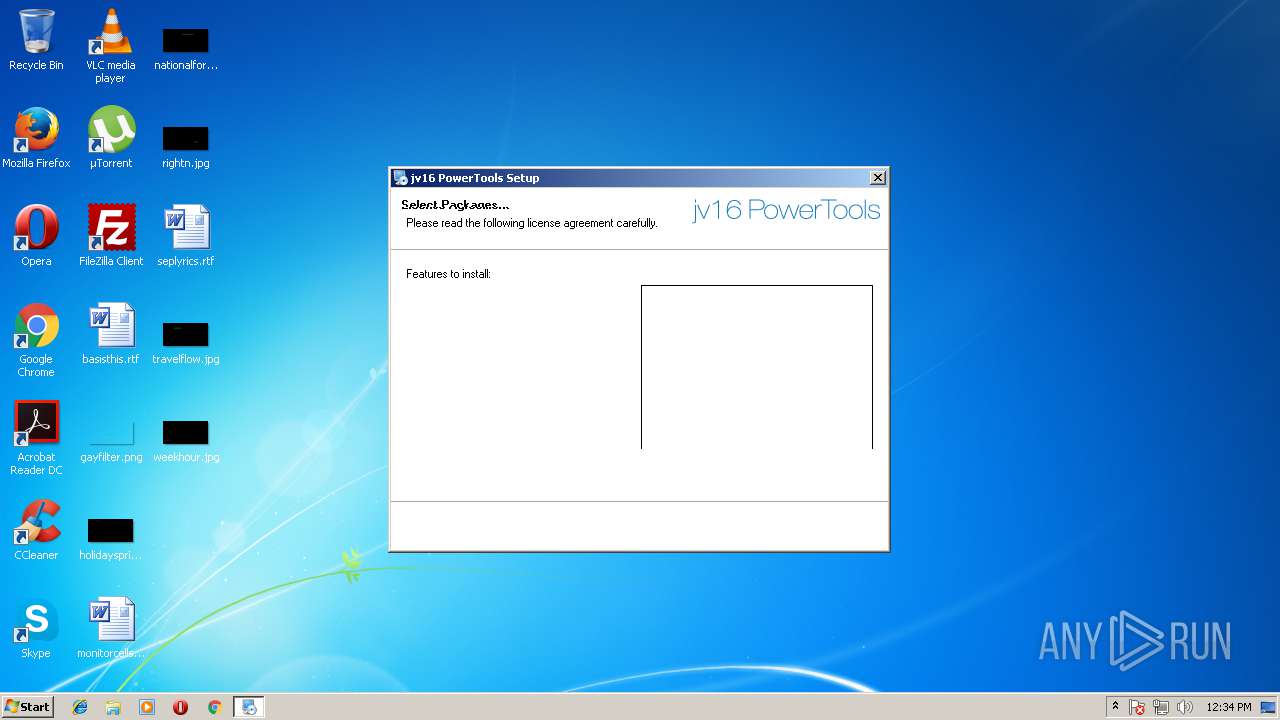Select the rightn.jpg desktop file
This screenshot has height=720, width=1280.
pos(185,146)
